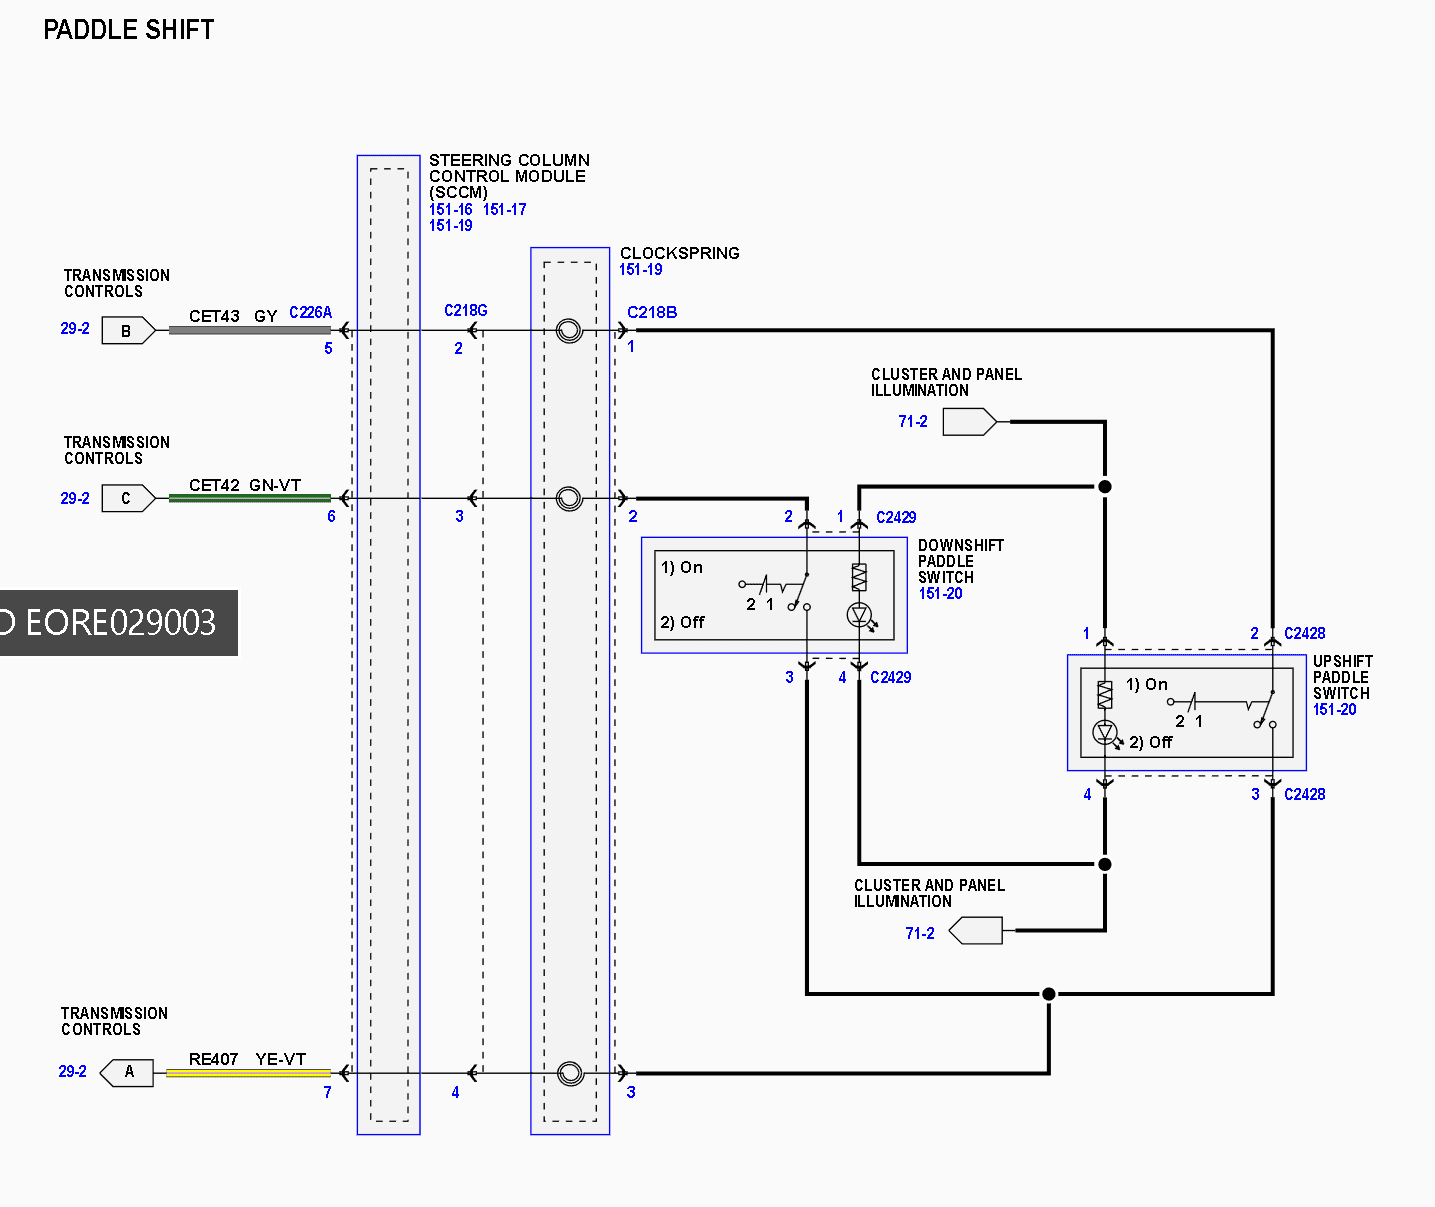
Task: Click the LED symbol in Downshift Paddle Switch
Action: point(860,614)
